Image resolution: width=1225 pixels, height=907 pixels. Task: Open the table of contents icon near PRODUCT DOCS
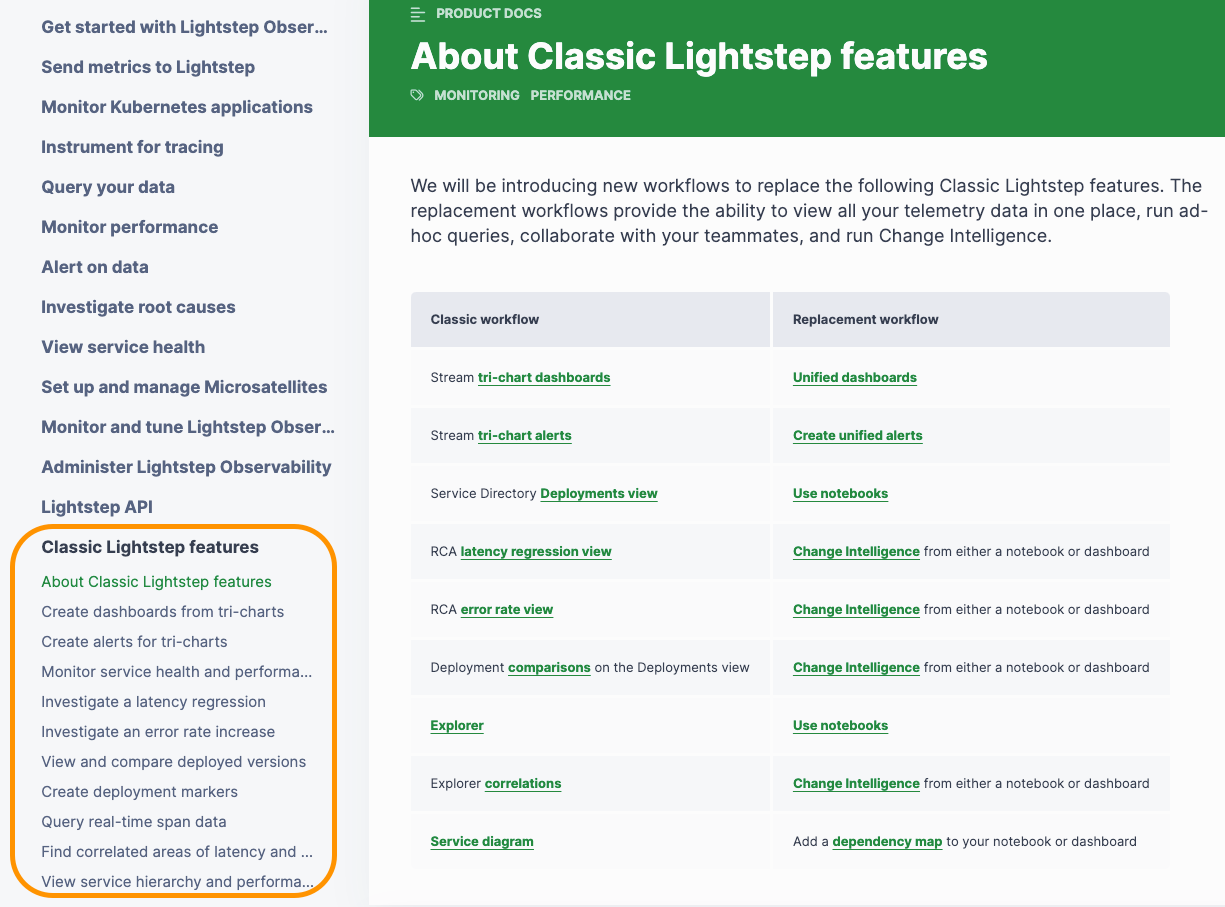[417, 14]
